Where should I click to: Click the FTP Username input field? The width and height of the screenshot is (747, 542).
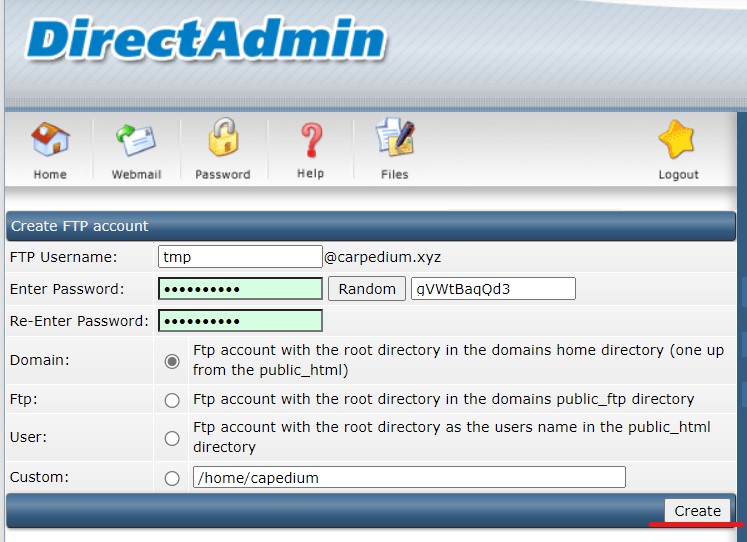pyautogui.click(x=240, y=257)
